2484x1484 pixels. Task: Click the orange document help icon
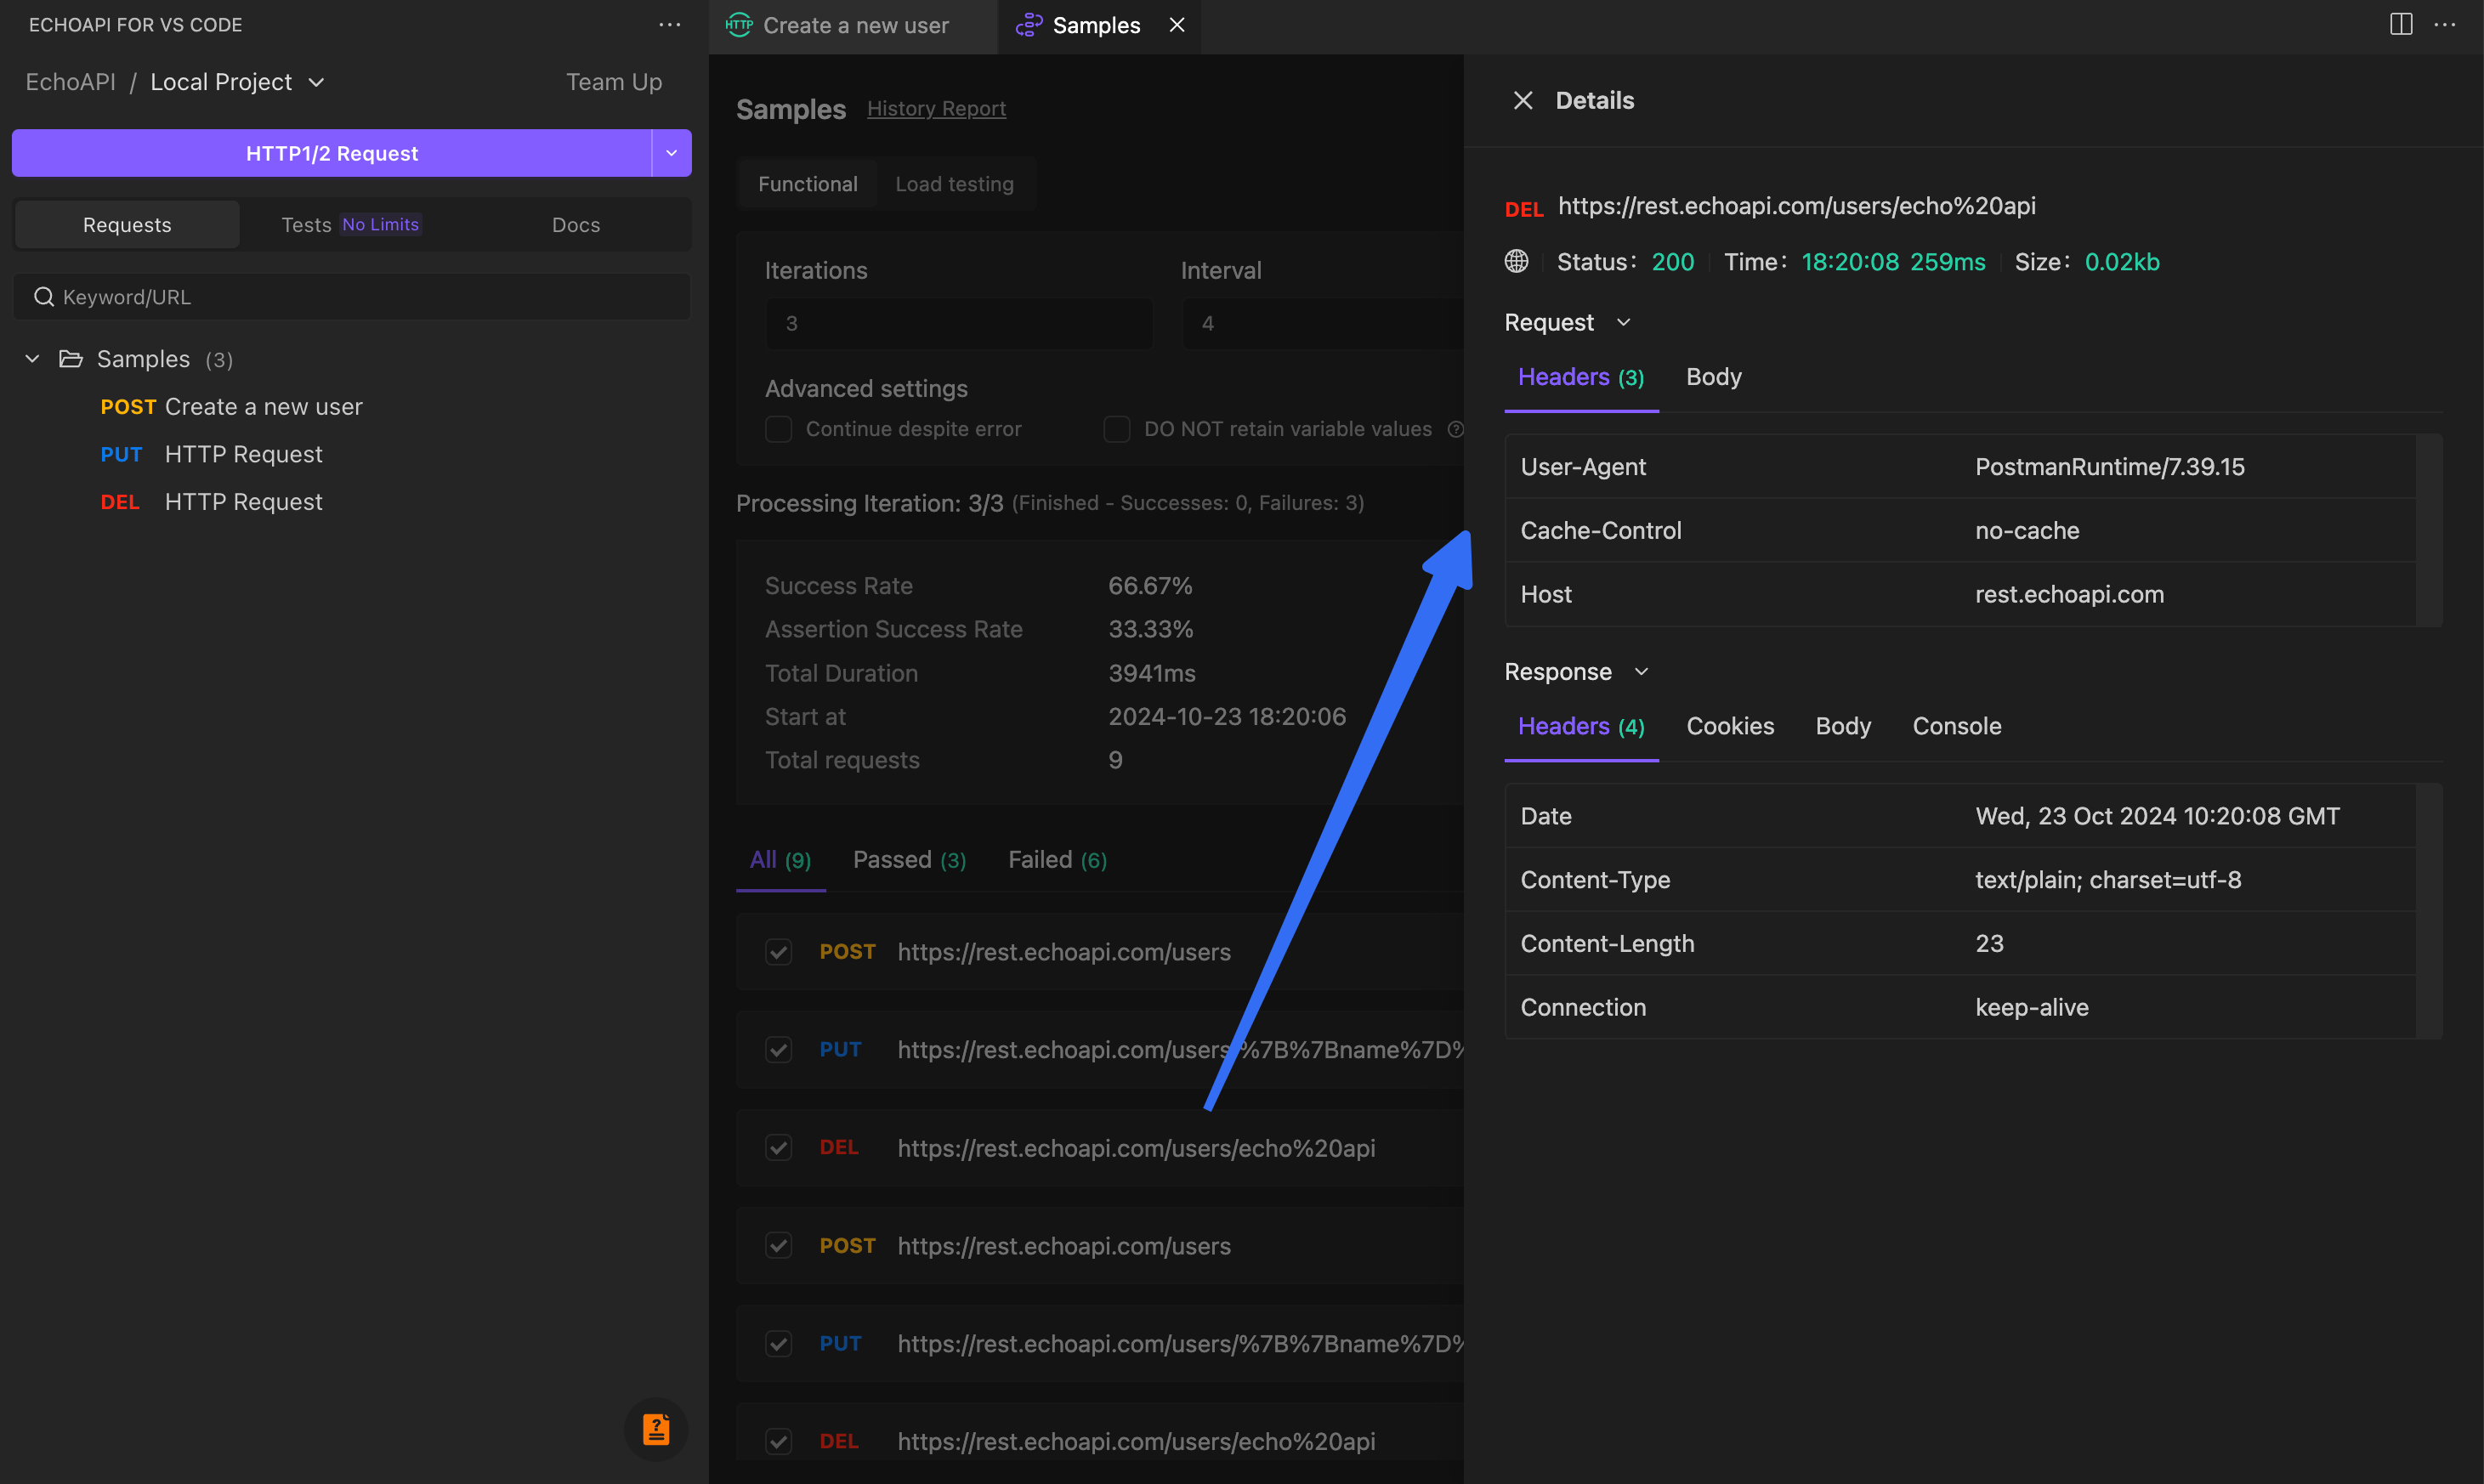coord(656,1429)
